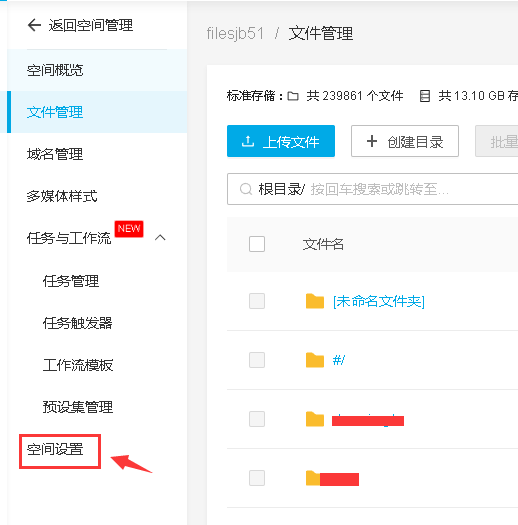Click the folder icon beside [未命名文件夹]

[x=315, y=301]
